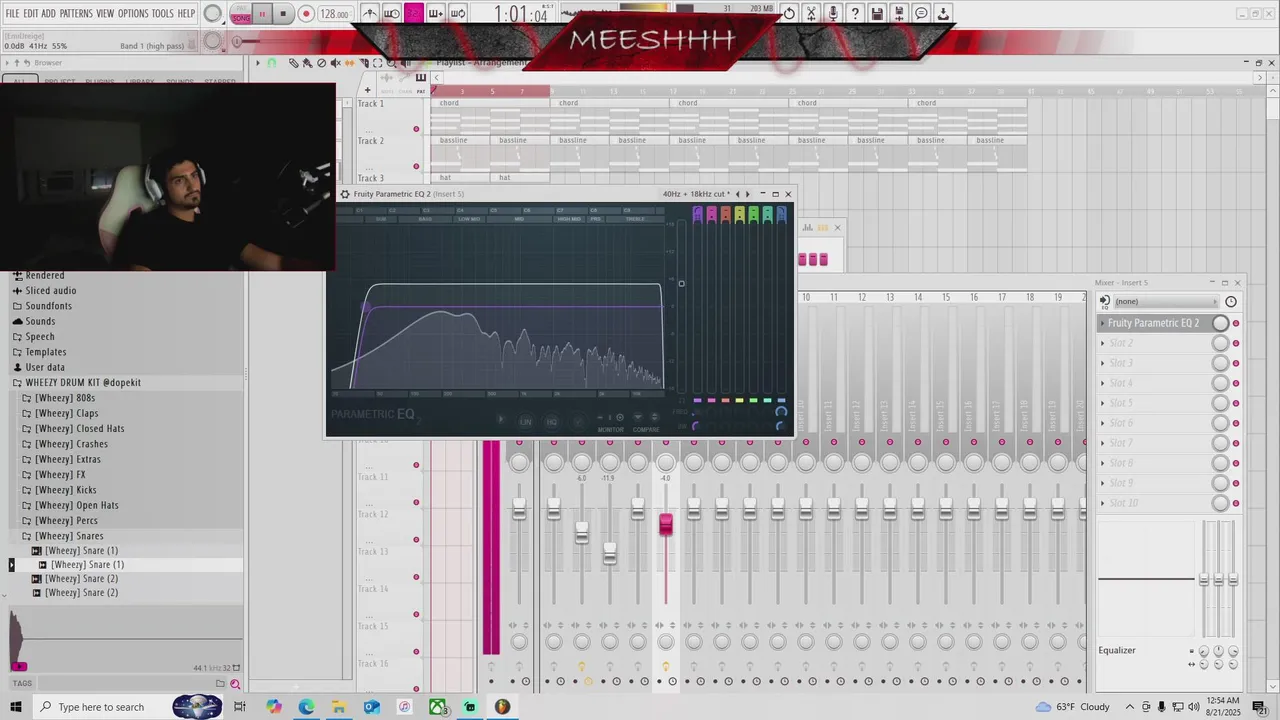
Task: Stop playback with the stop button
Action: coord(283,14)
